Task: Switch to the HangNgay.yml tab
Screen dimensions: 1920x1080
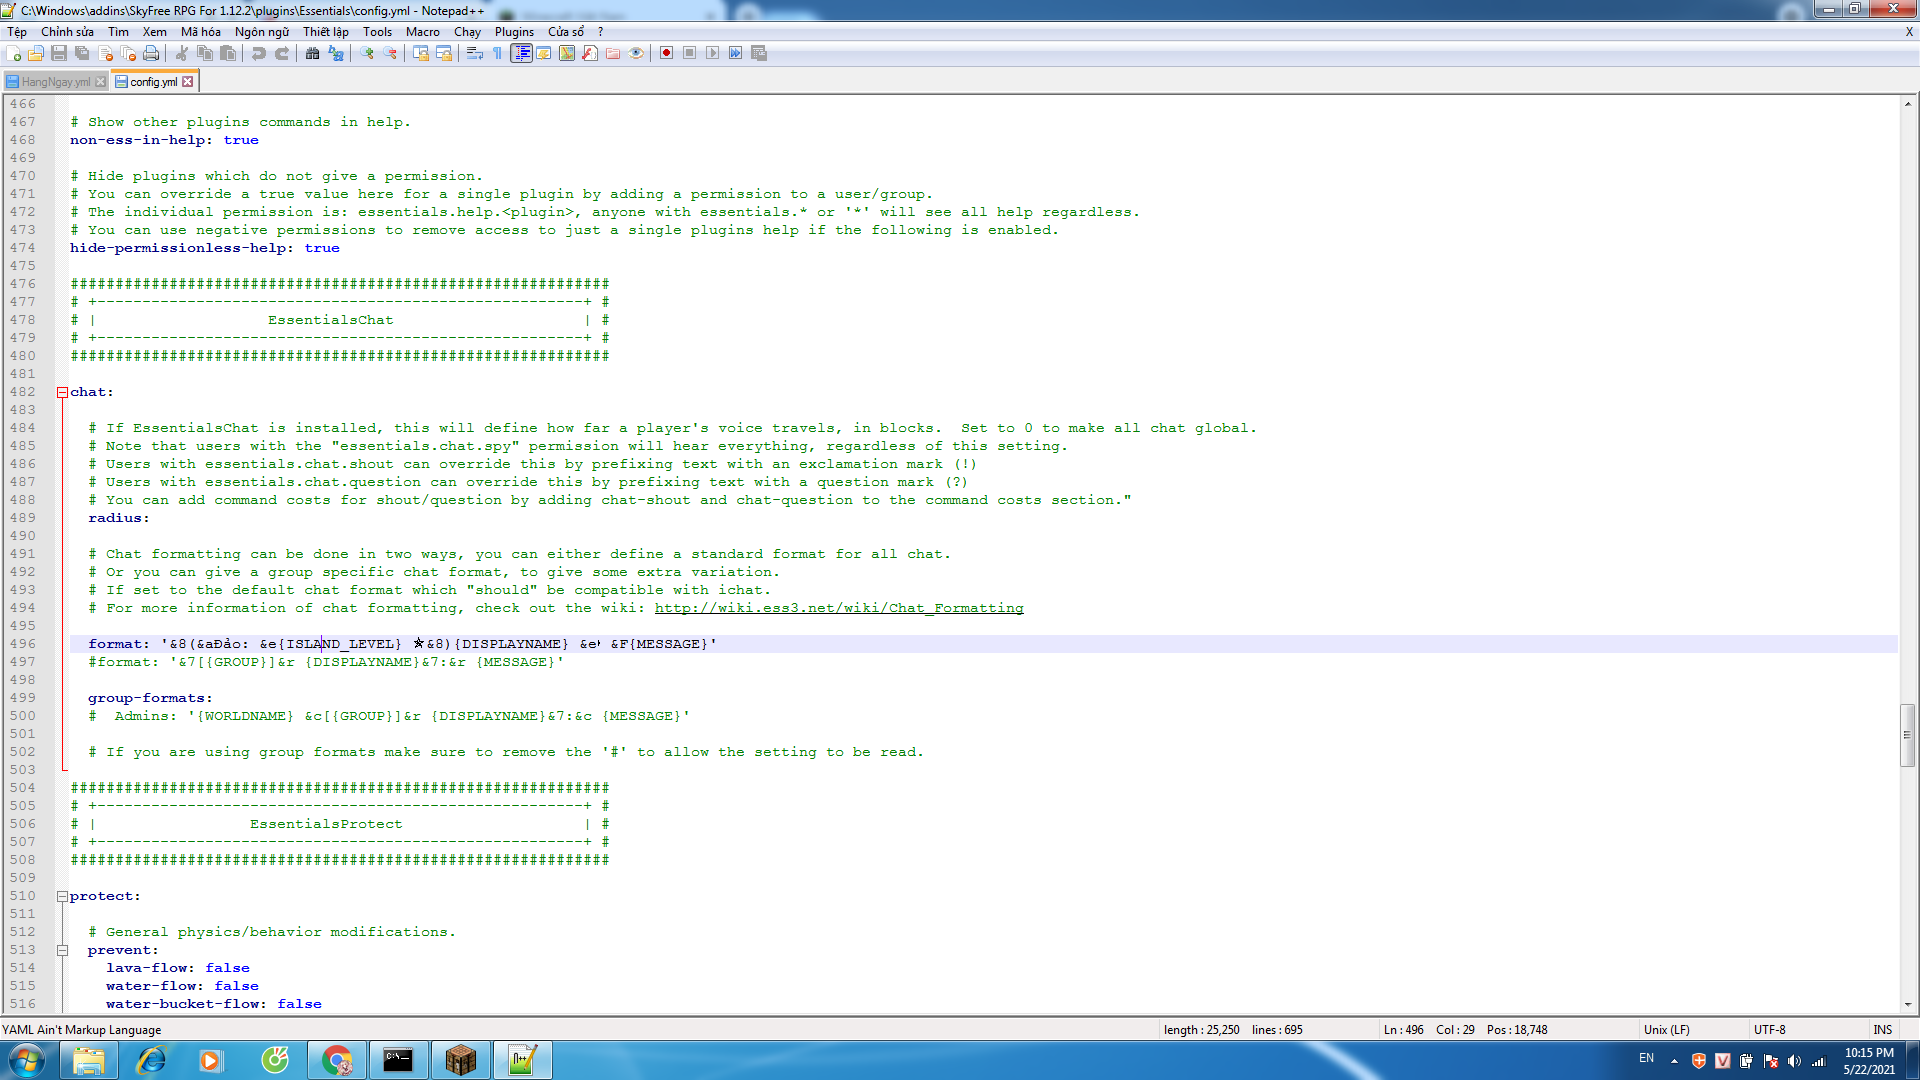Action: coord(55,82)
